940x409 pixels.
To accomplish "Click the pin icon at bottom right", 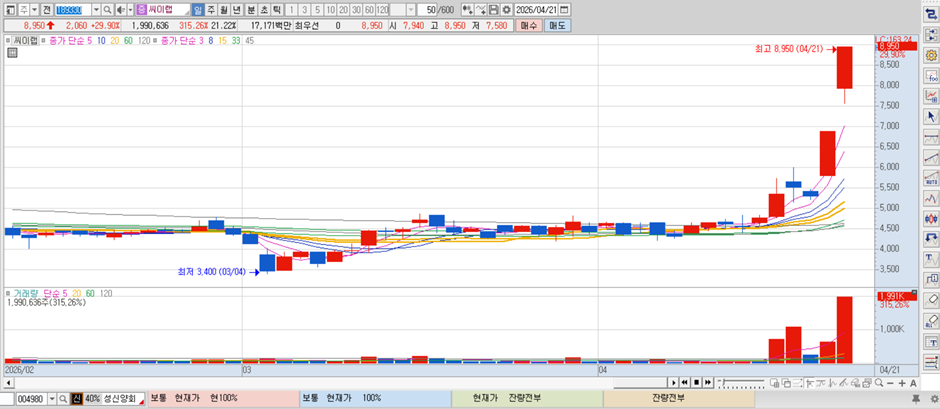I will point(915,399).
